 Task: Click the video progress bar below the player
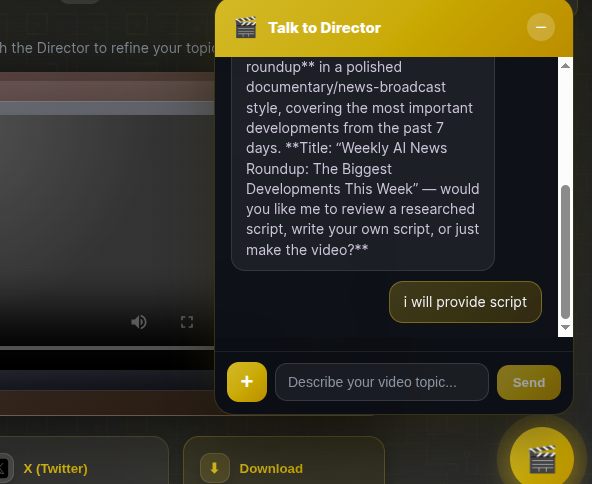pyautogui.click(x=107, y=348)
